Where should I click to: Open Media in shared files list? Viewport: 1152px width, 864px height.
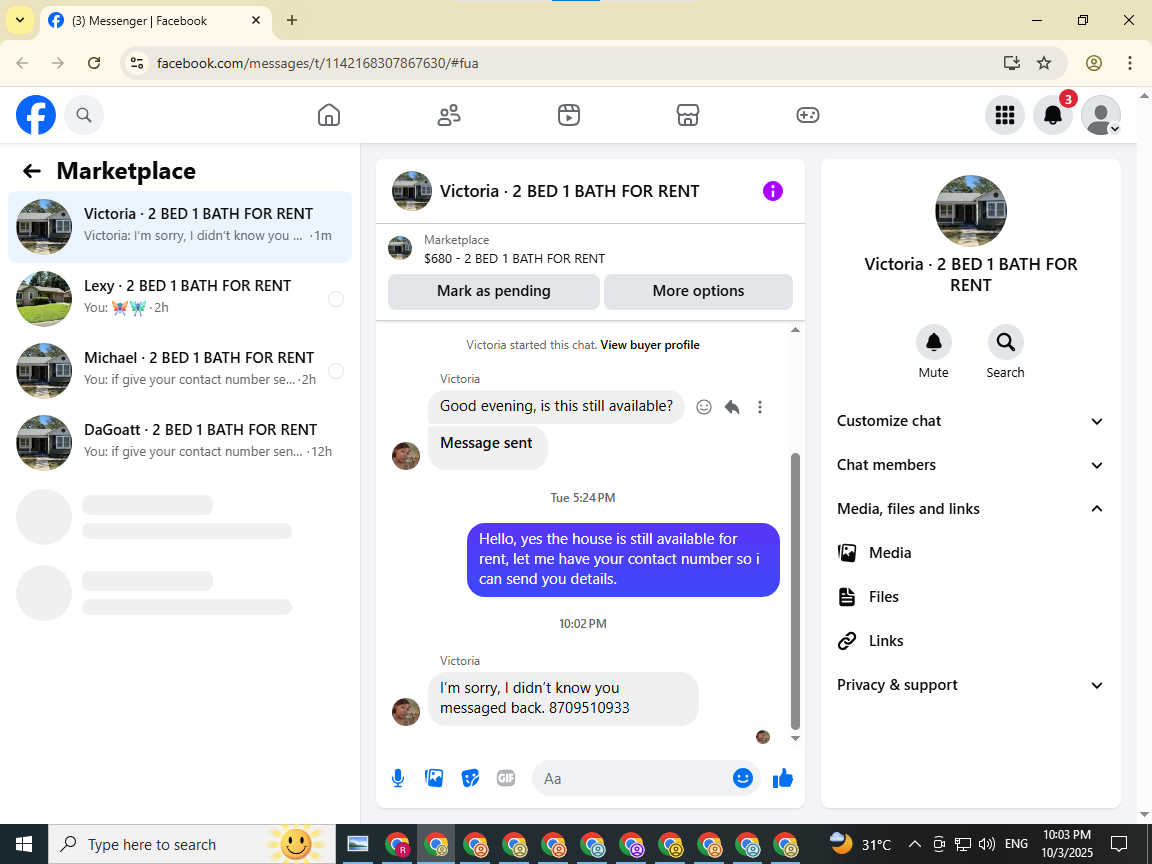click(x=970, y=553)
